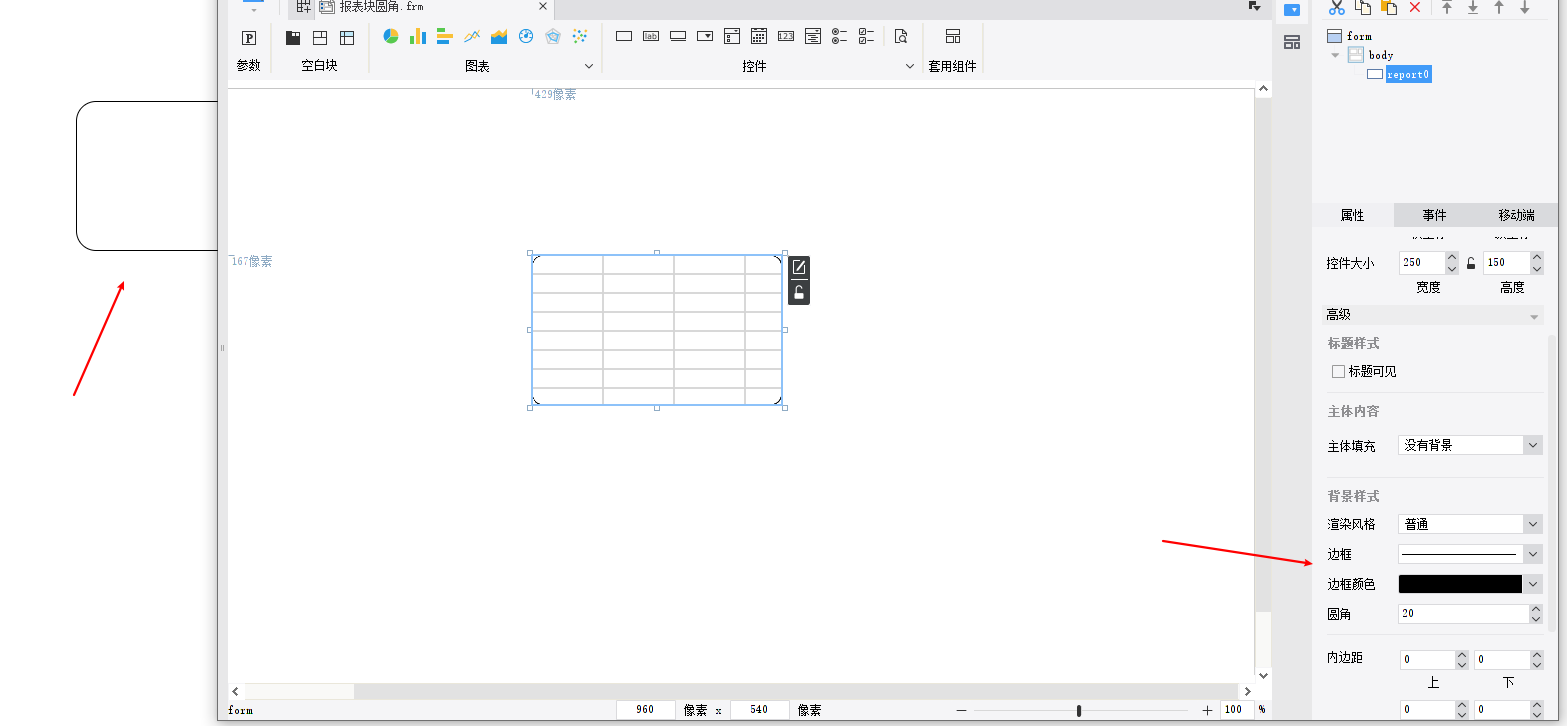Image resolution: width=1567 pixels, height=726 pixels.
Task: Insert a column bar chart
Action: coord(418,36)
